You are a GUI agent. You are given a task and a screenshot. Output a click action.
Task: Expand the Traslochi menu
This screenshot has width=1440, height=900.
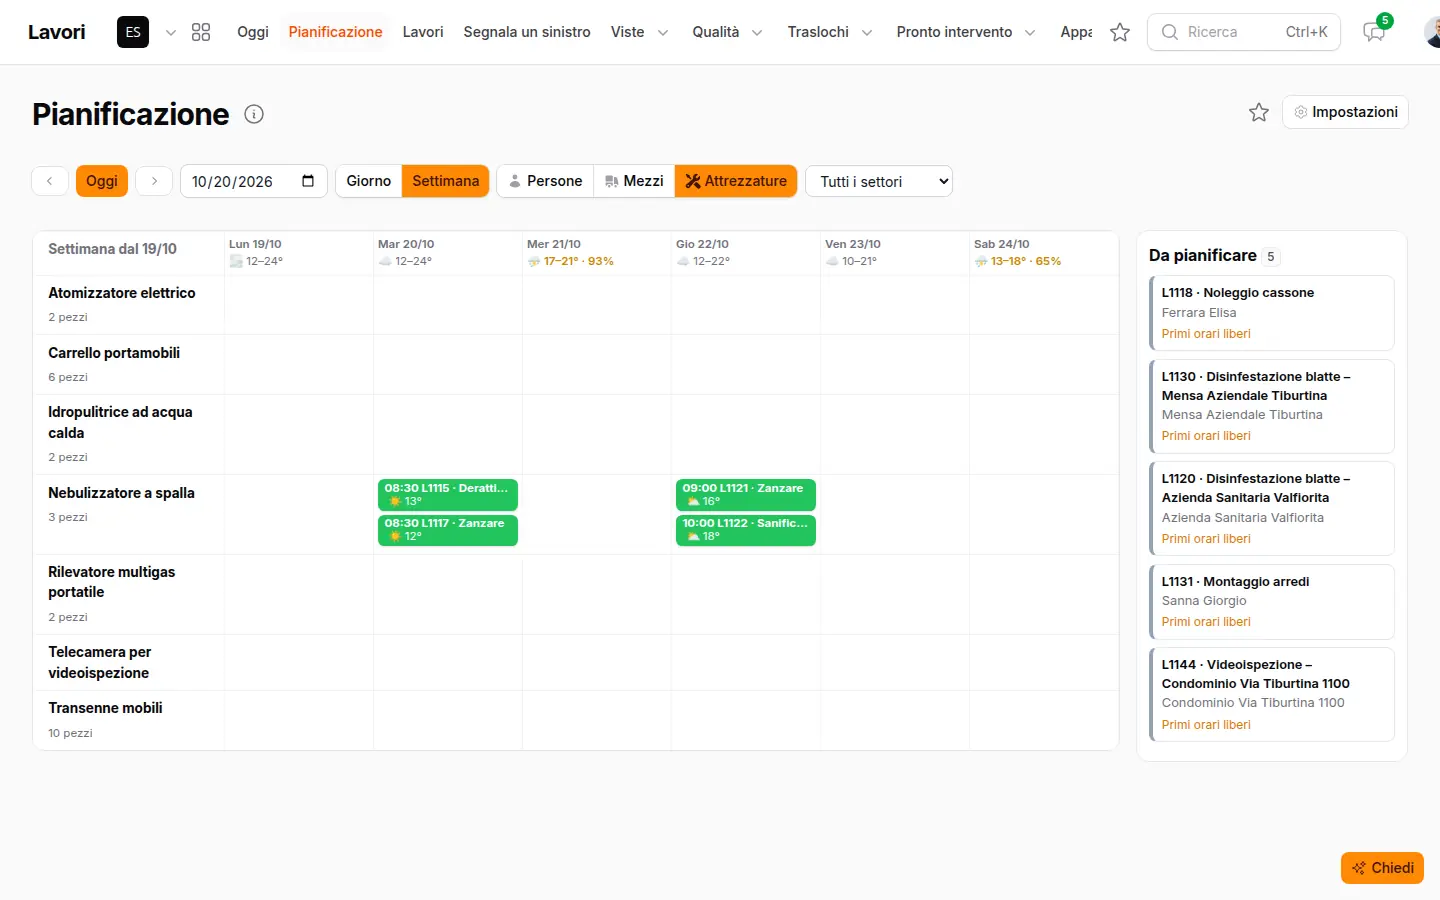pyautogui.click(x=829, y=32)
